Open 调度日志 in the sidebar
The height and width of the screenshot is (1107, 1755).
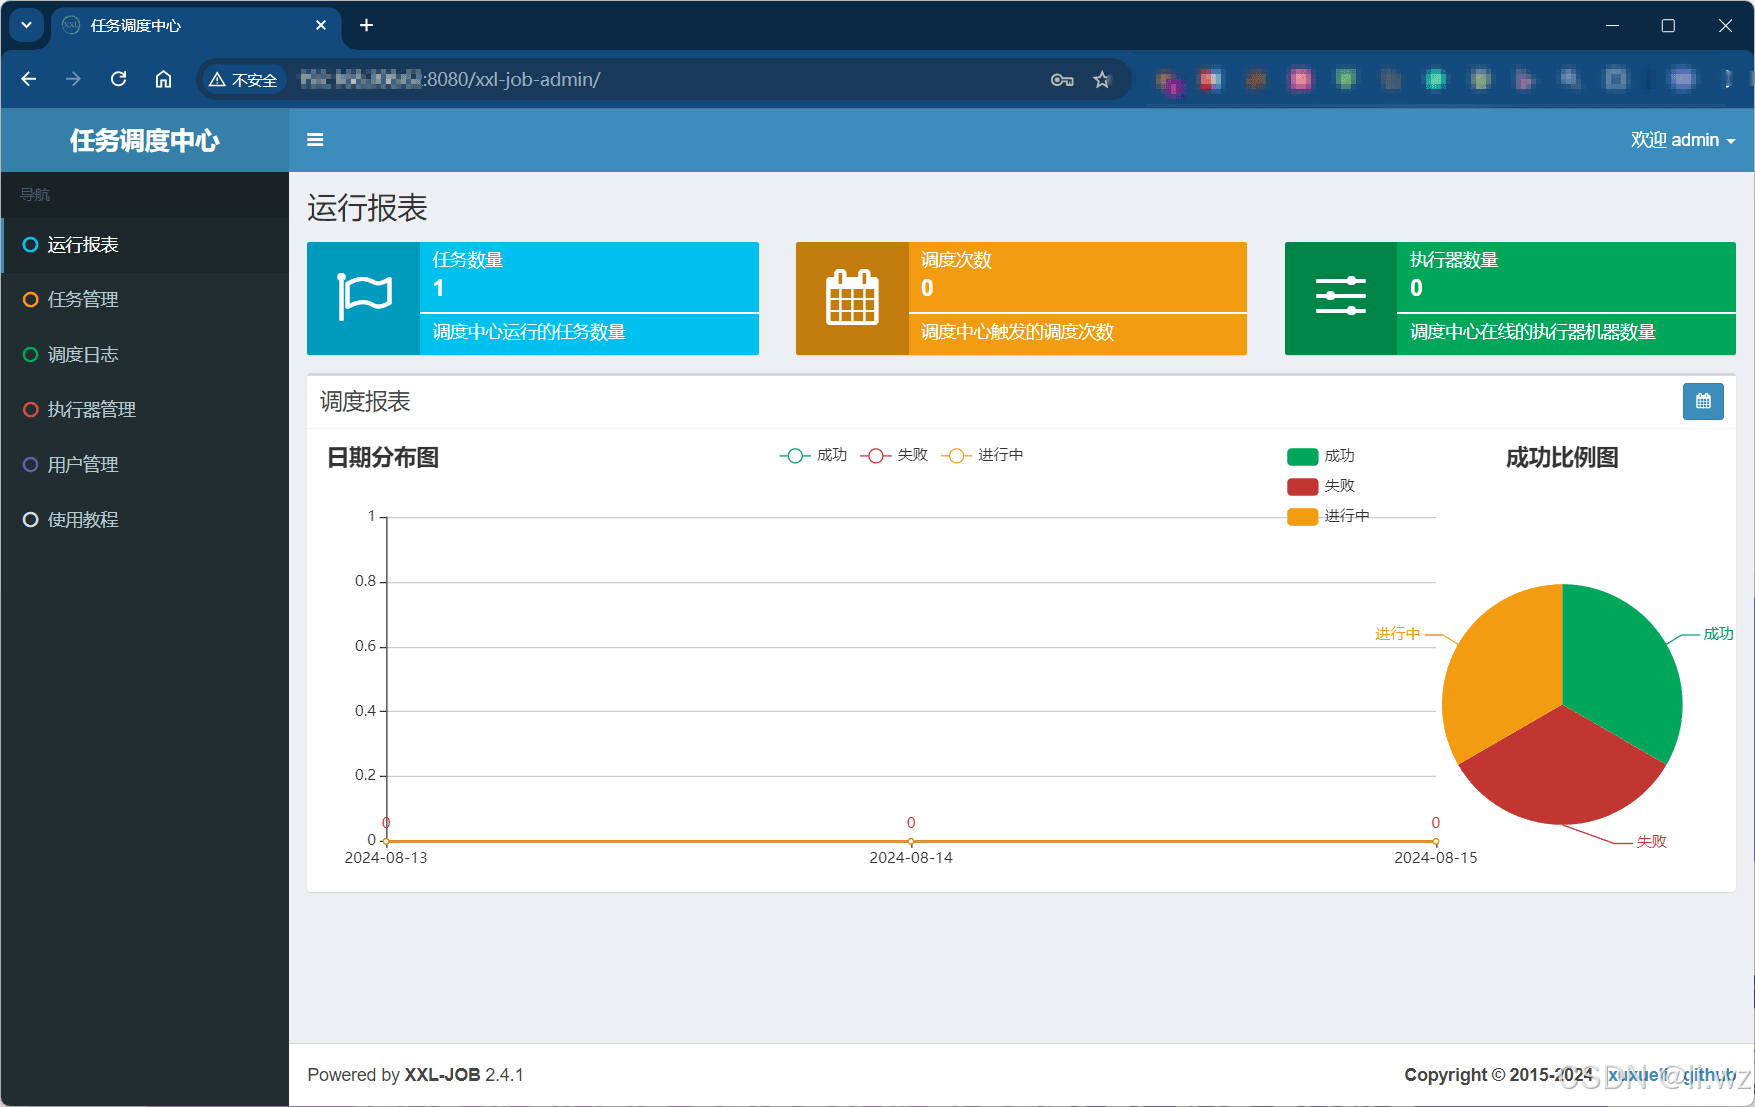[83, 355]
